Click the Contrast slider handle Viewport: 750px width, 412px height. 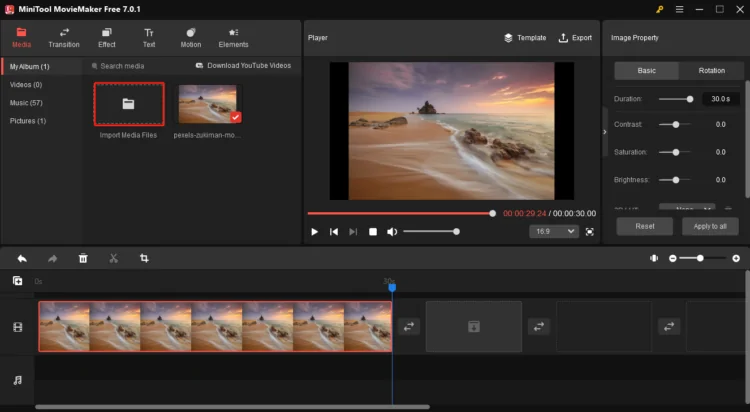click(676, 124)
